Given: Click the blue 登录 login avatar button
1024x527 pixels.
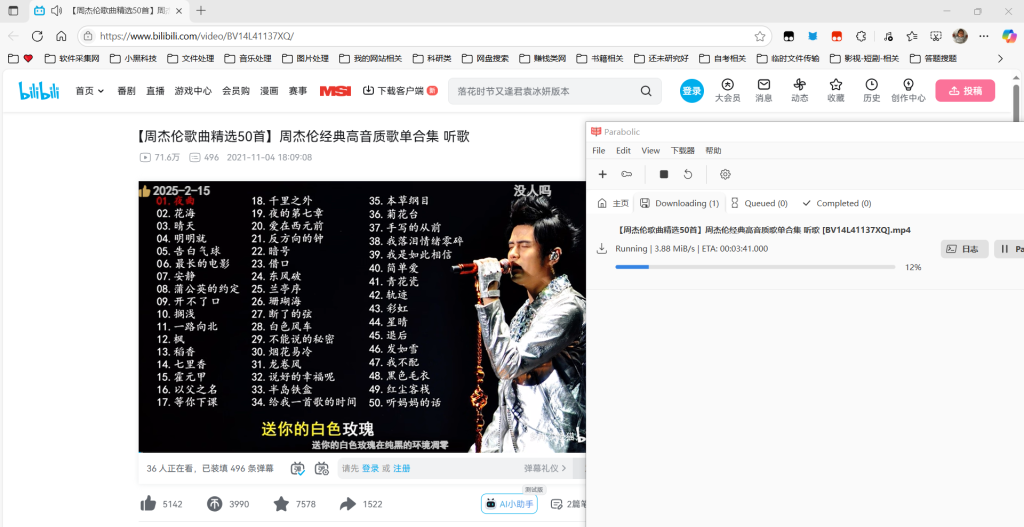Looking at the screenshot, I should click(x=692, y=91).
